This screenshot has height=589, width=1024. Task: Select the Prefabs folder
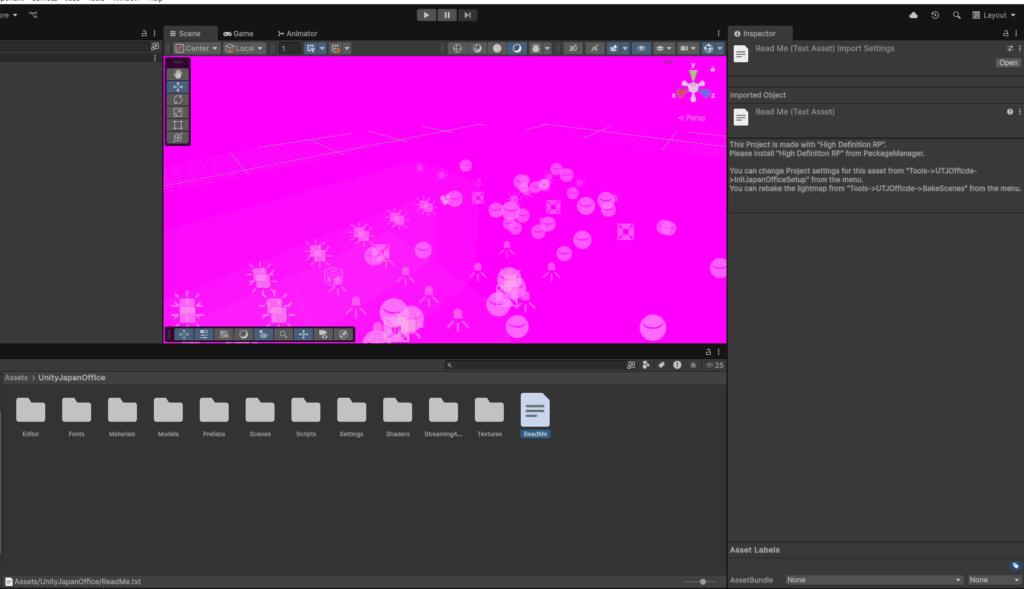coord(214,415)
